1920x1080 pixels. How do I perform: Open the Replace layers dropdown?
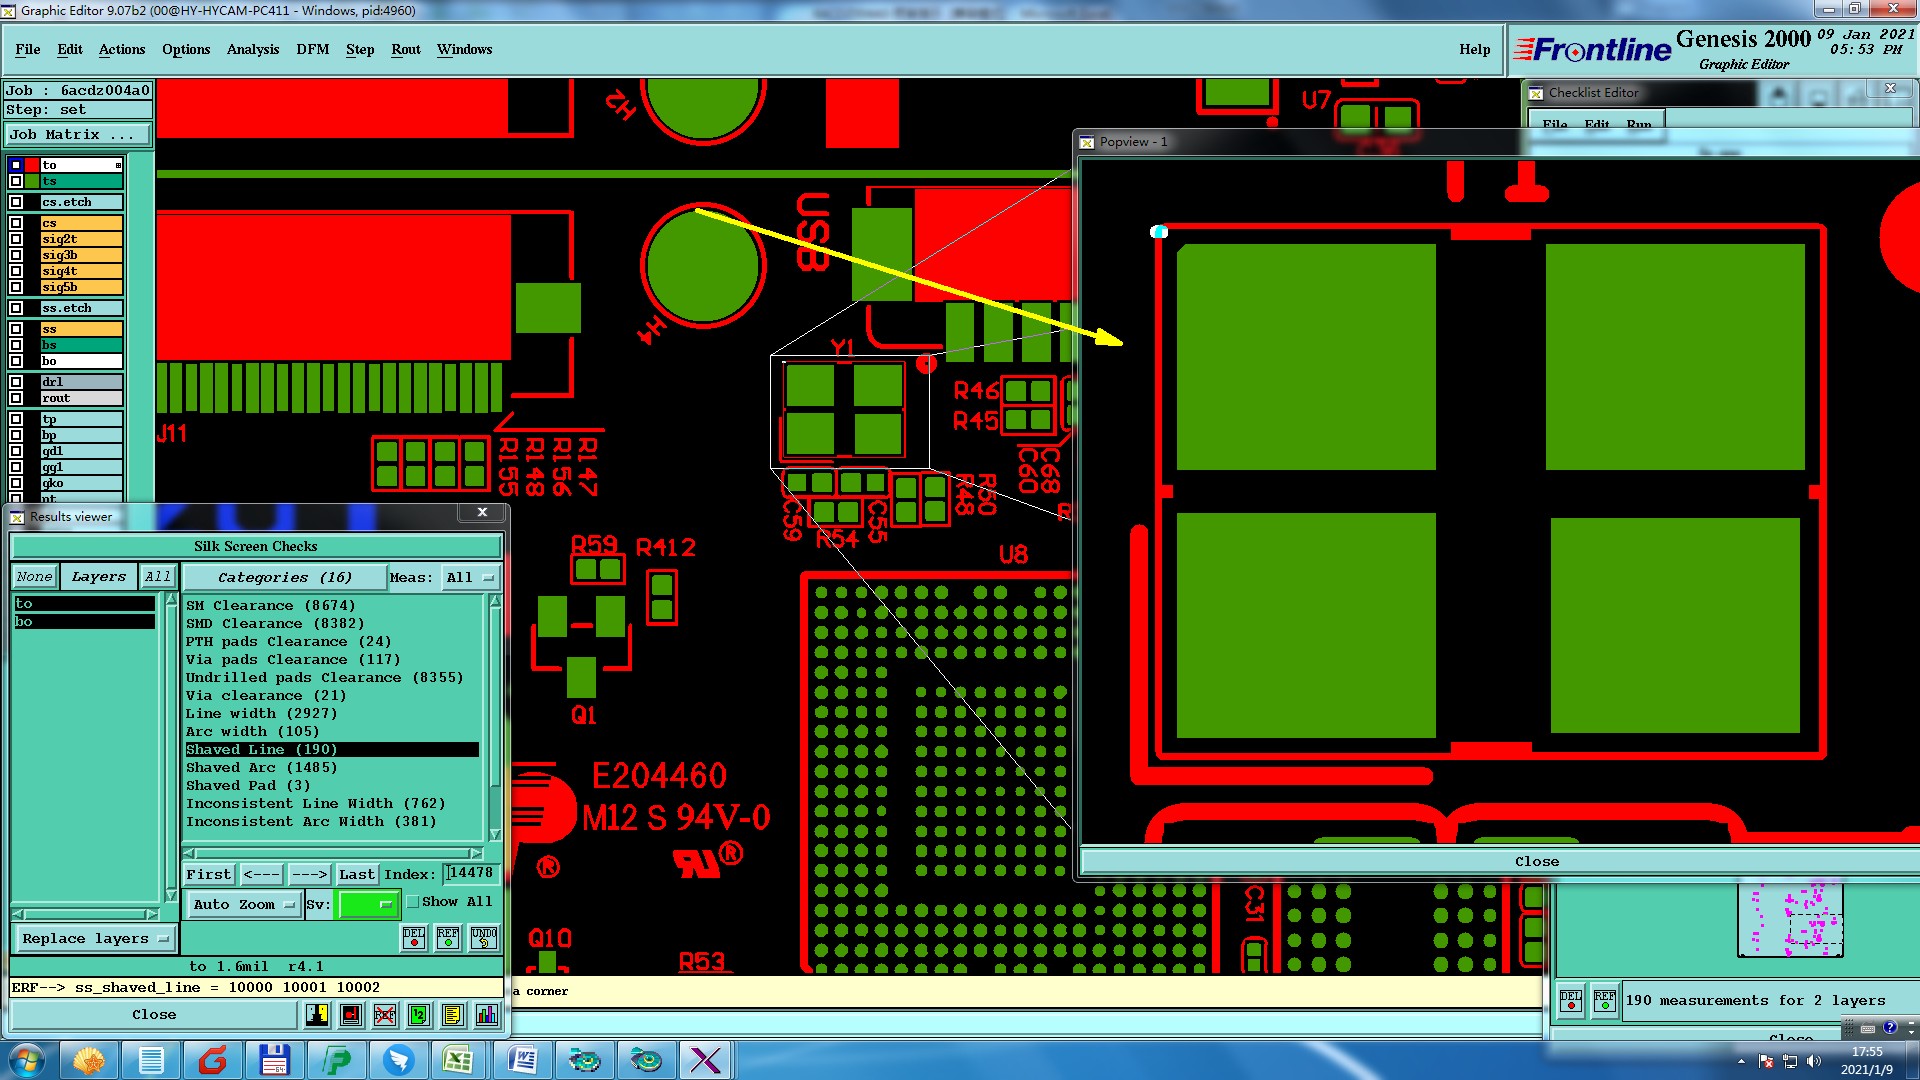tap(95, 939)
